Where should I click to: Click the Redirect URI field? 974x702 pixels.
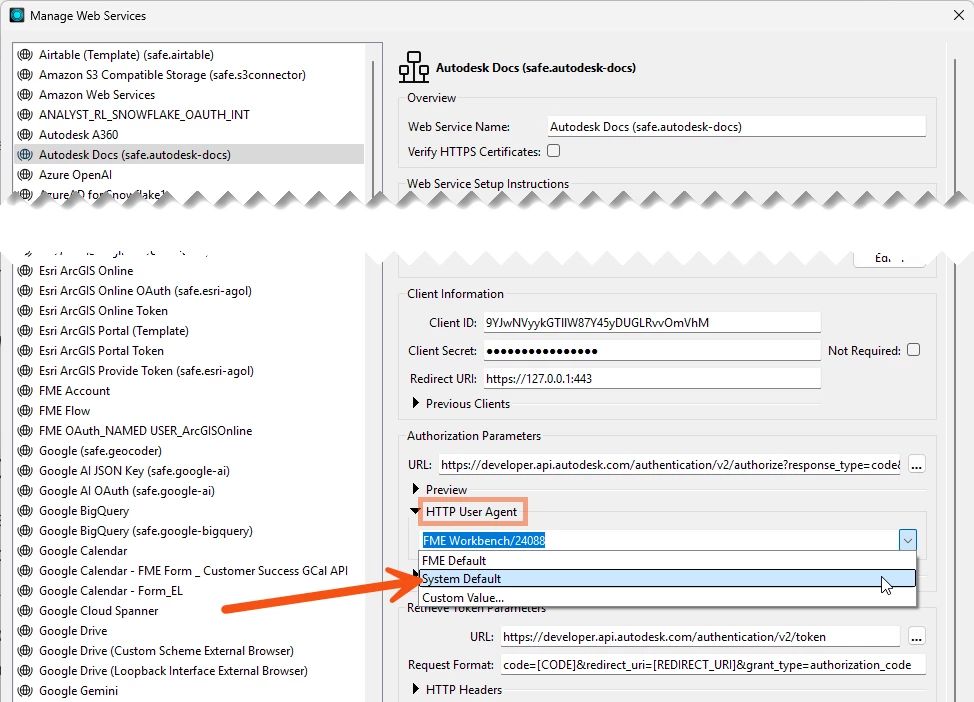tap(652, 378)
